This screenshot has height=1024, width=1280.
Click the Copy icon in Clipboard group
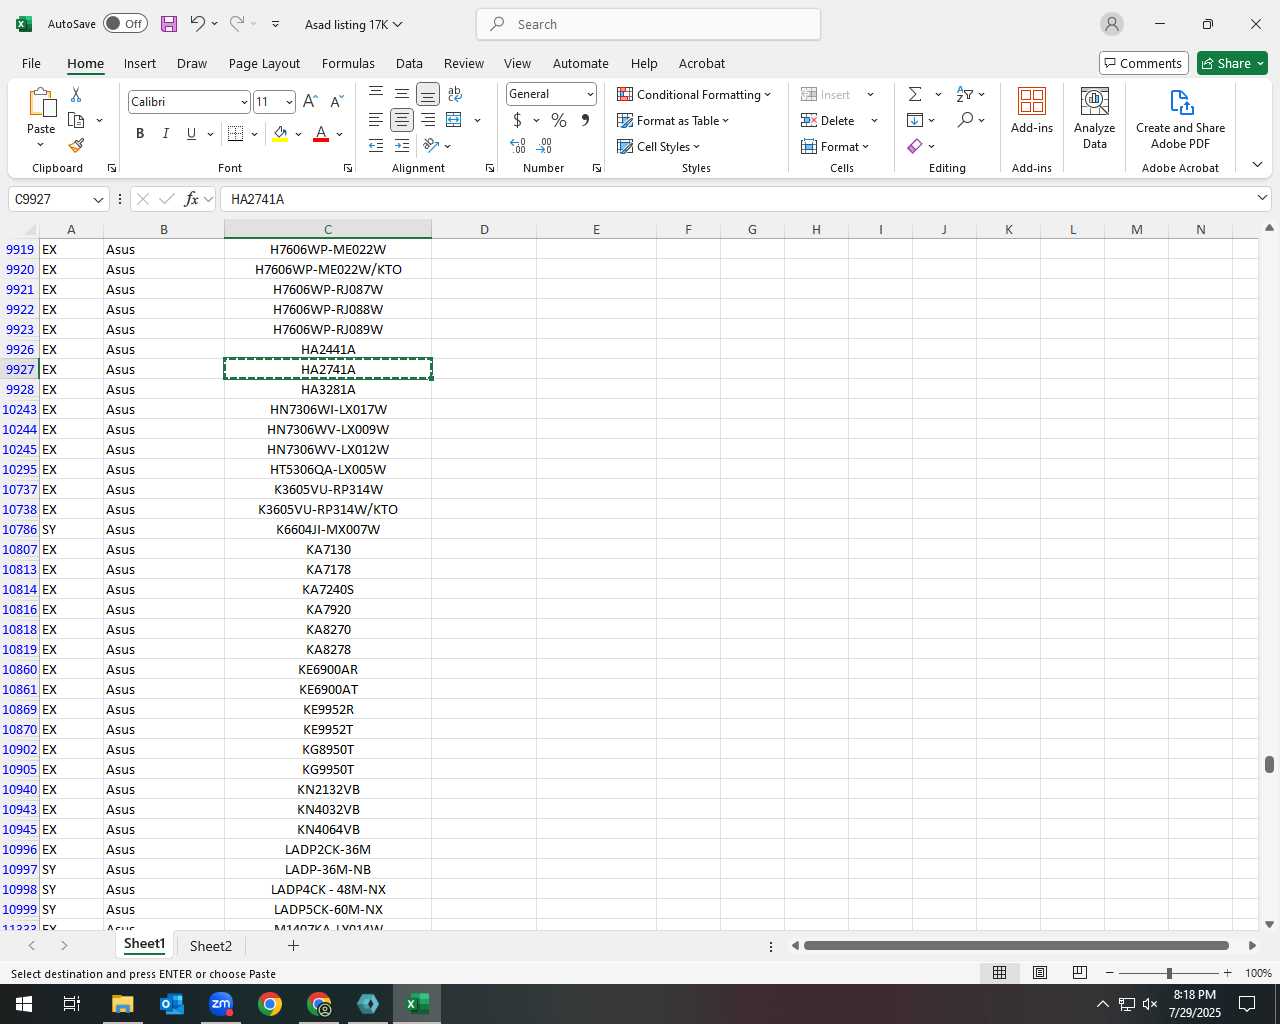pyautogui.click(x=76, y=120)
